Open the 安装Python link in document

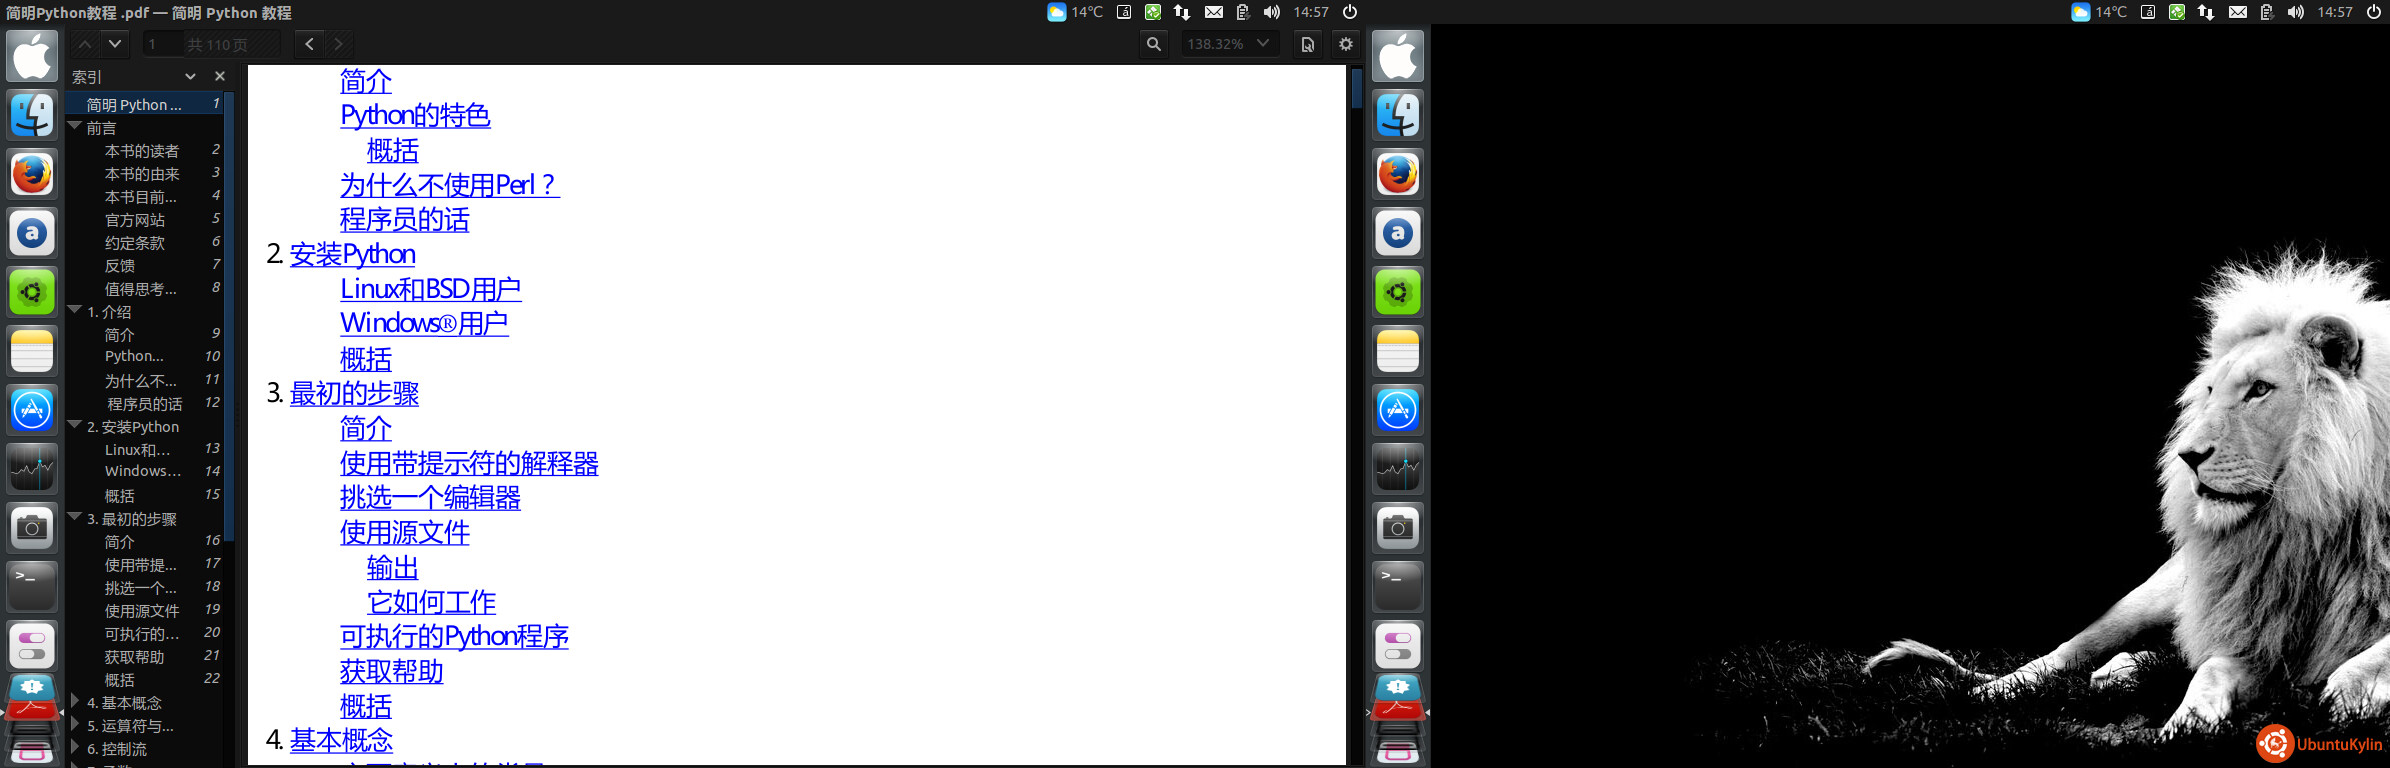coord(352,255)
